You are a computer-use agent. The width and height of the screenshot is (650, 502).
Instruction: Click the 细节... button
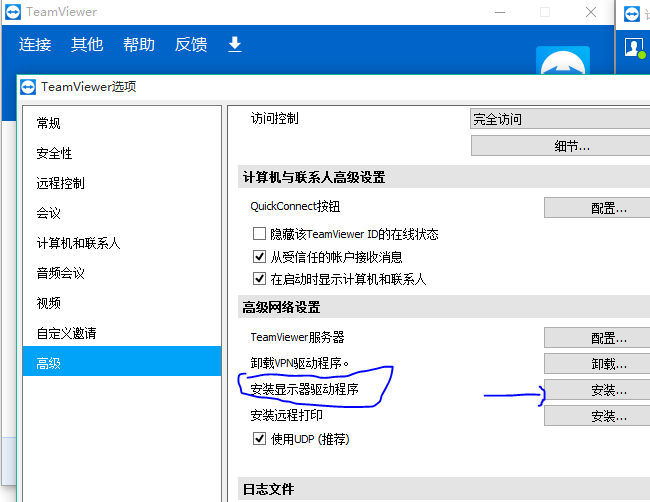[560, 146]
